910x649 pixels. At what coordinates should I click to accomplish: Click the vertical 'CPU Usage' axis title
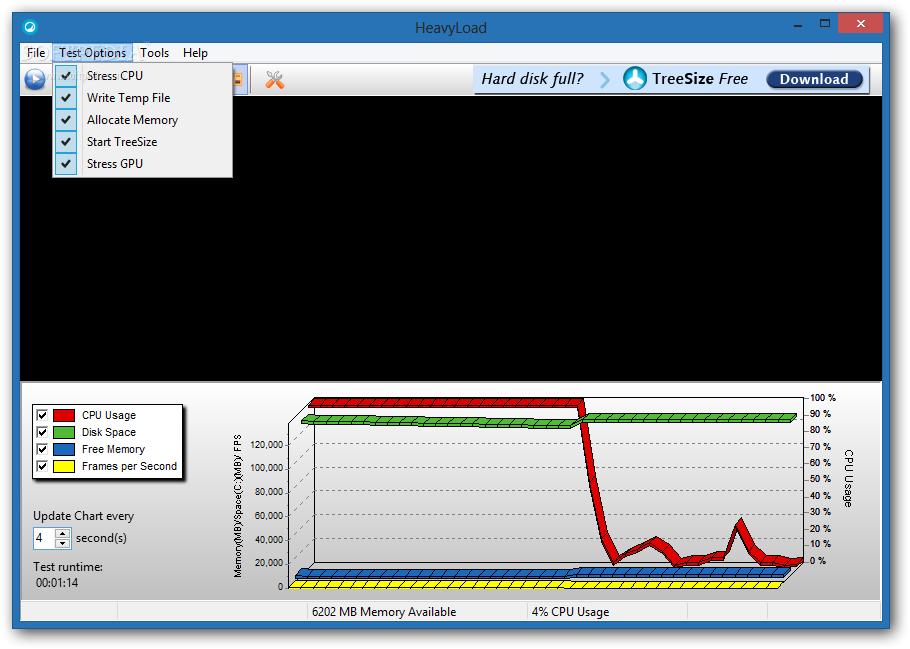coord(848,478)
